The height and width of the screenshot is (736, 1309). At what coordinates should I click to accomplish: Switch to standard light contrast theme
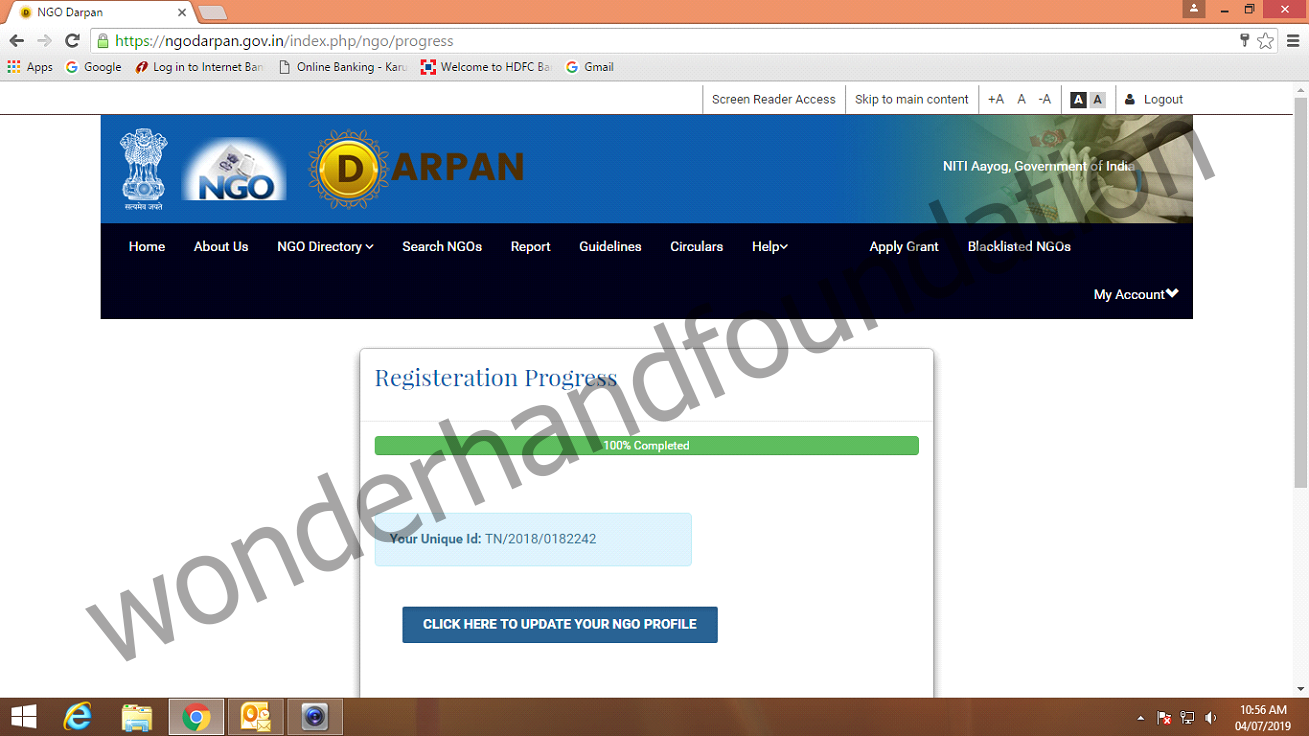click(1097, 100)
